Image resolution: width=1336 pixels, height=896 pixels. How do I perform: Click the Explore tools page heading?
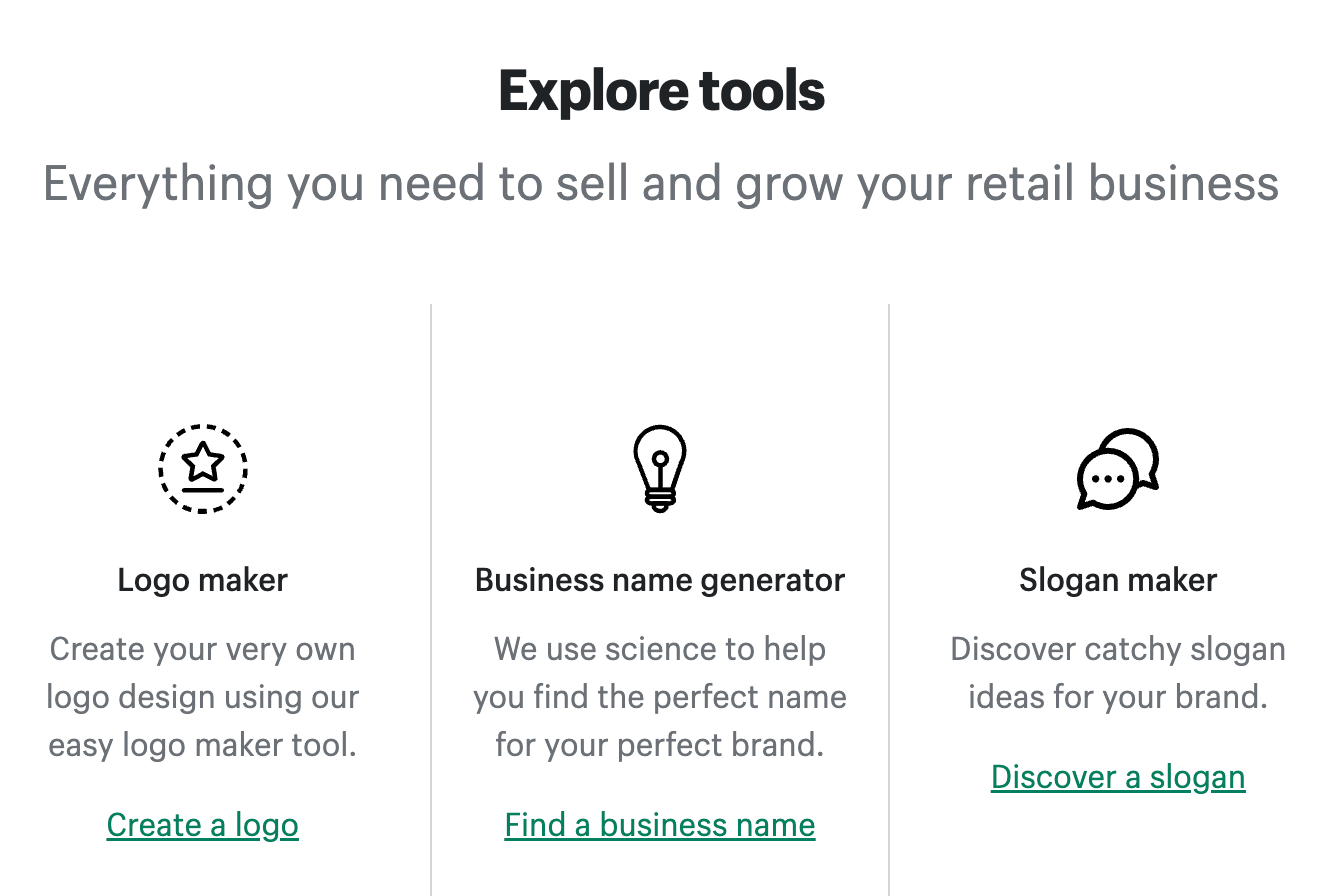coord(662,90)
